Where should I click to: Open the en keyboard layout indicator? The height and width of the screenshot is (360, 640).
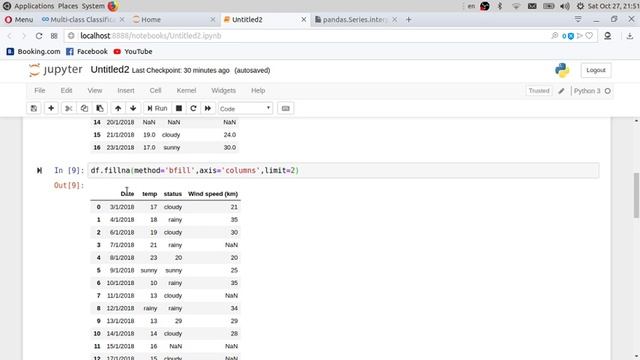(471, 6)
